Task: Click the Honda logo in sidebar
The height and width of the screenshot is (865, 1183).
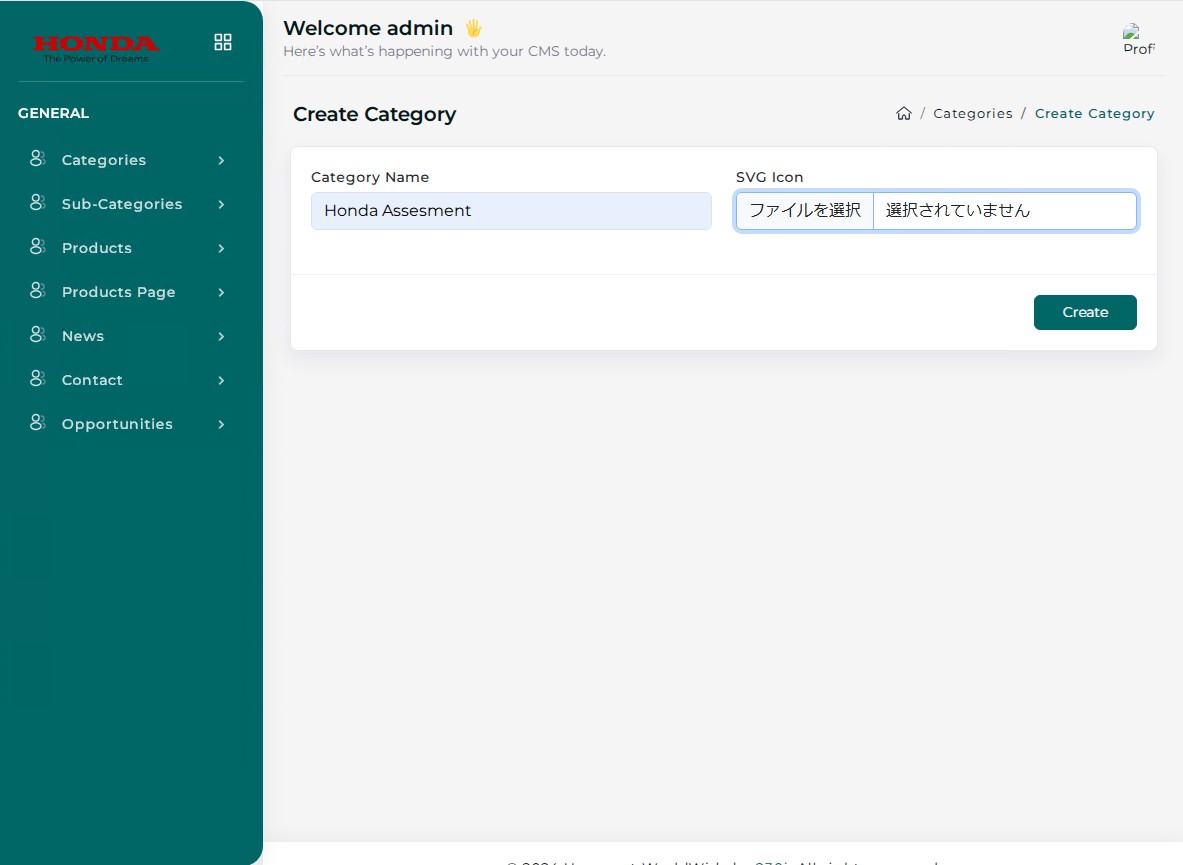Action: (96, 48)
